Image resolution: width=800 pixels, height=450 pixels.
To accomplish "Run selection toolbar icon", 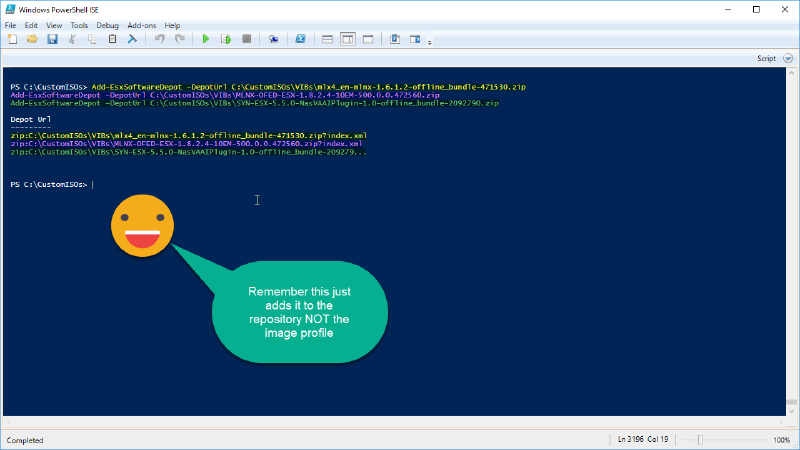I will [226, 39].
